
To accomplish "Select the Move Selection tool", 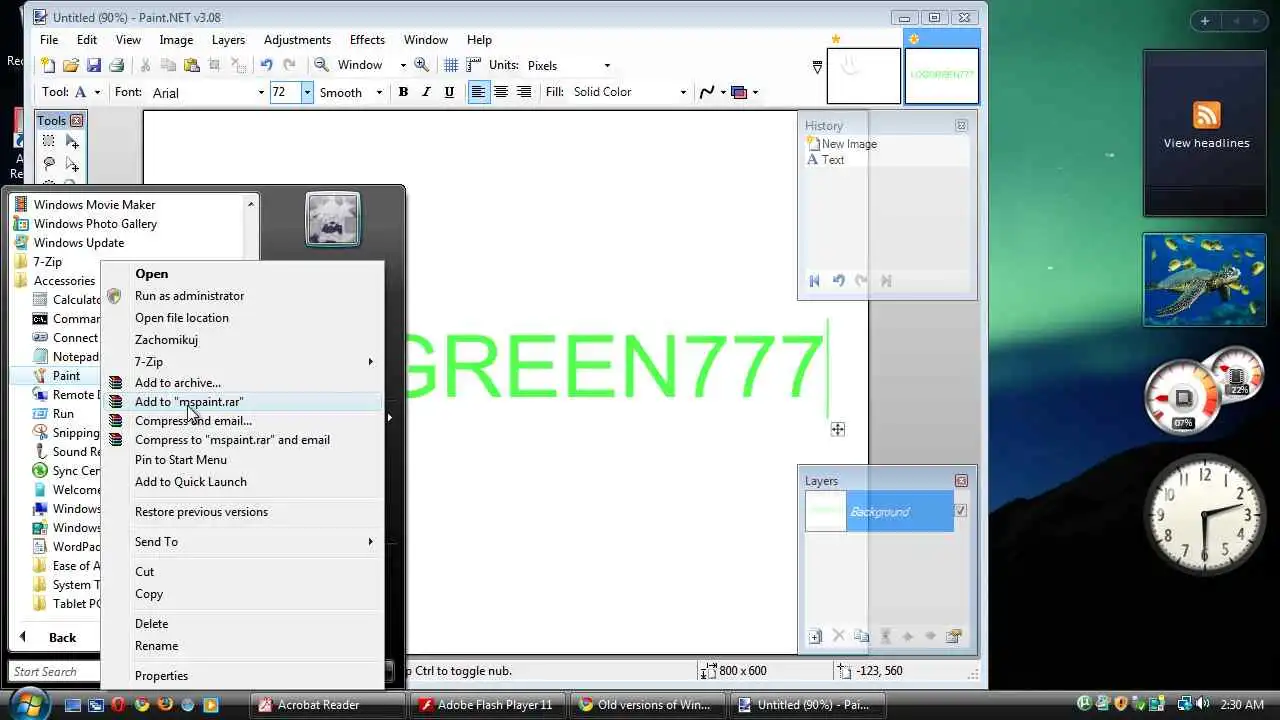I will pos(72,164).
